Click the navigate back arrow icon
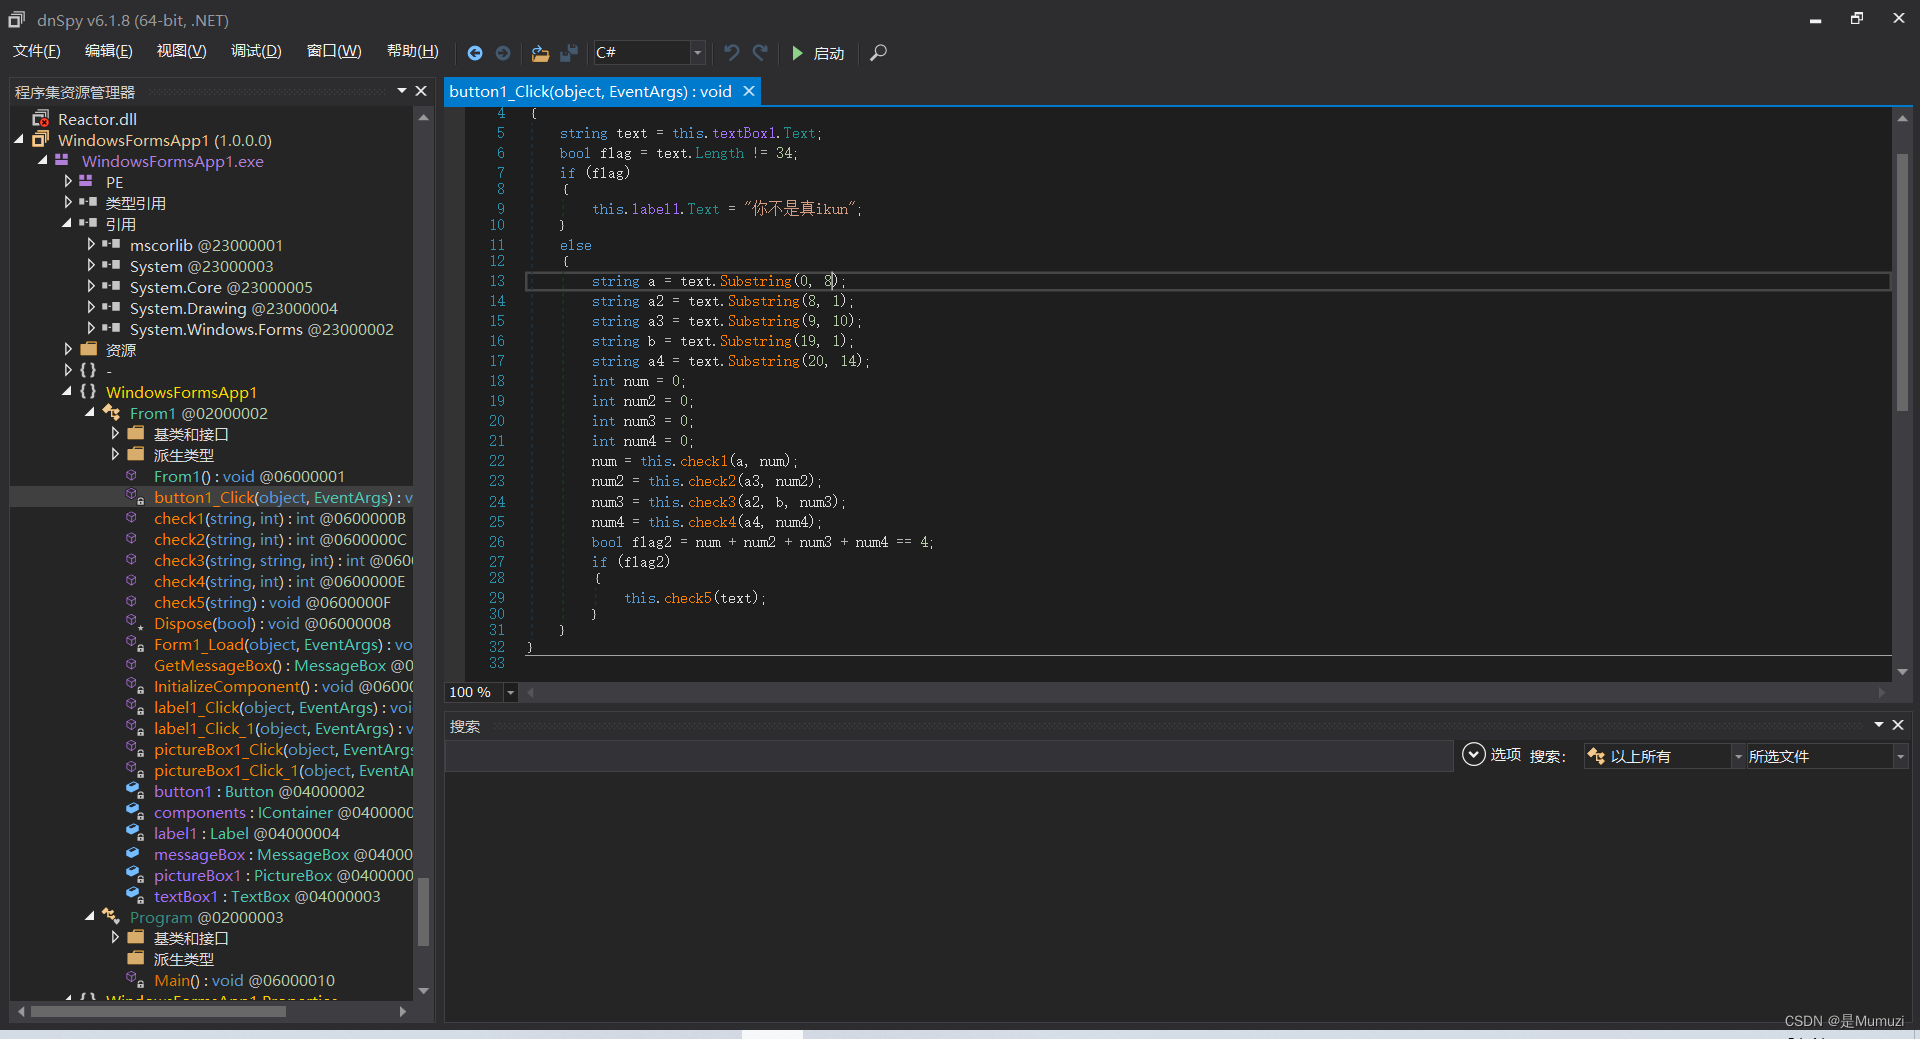The image size is (1920, 1039). (x=475, y=53)
